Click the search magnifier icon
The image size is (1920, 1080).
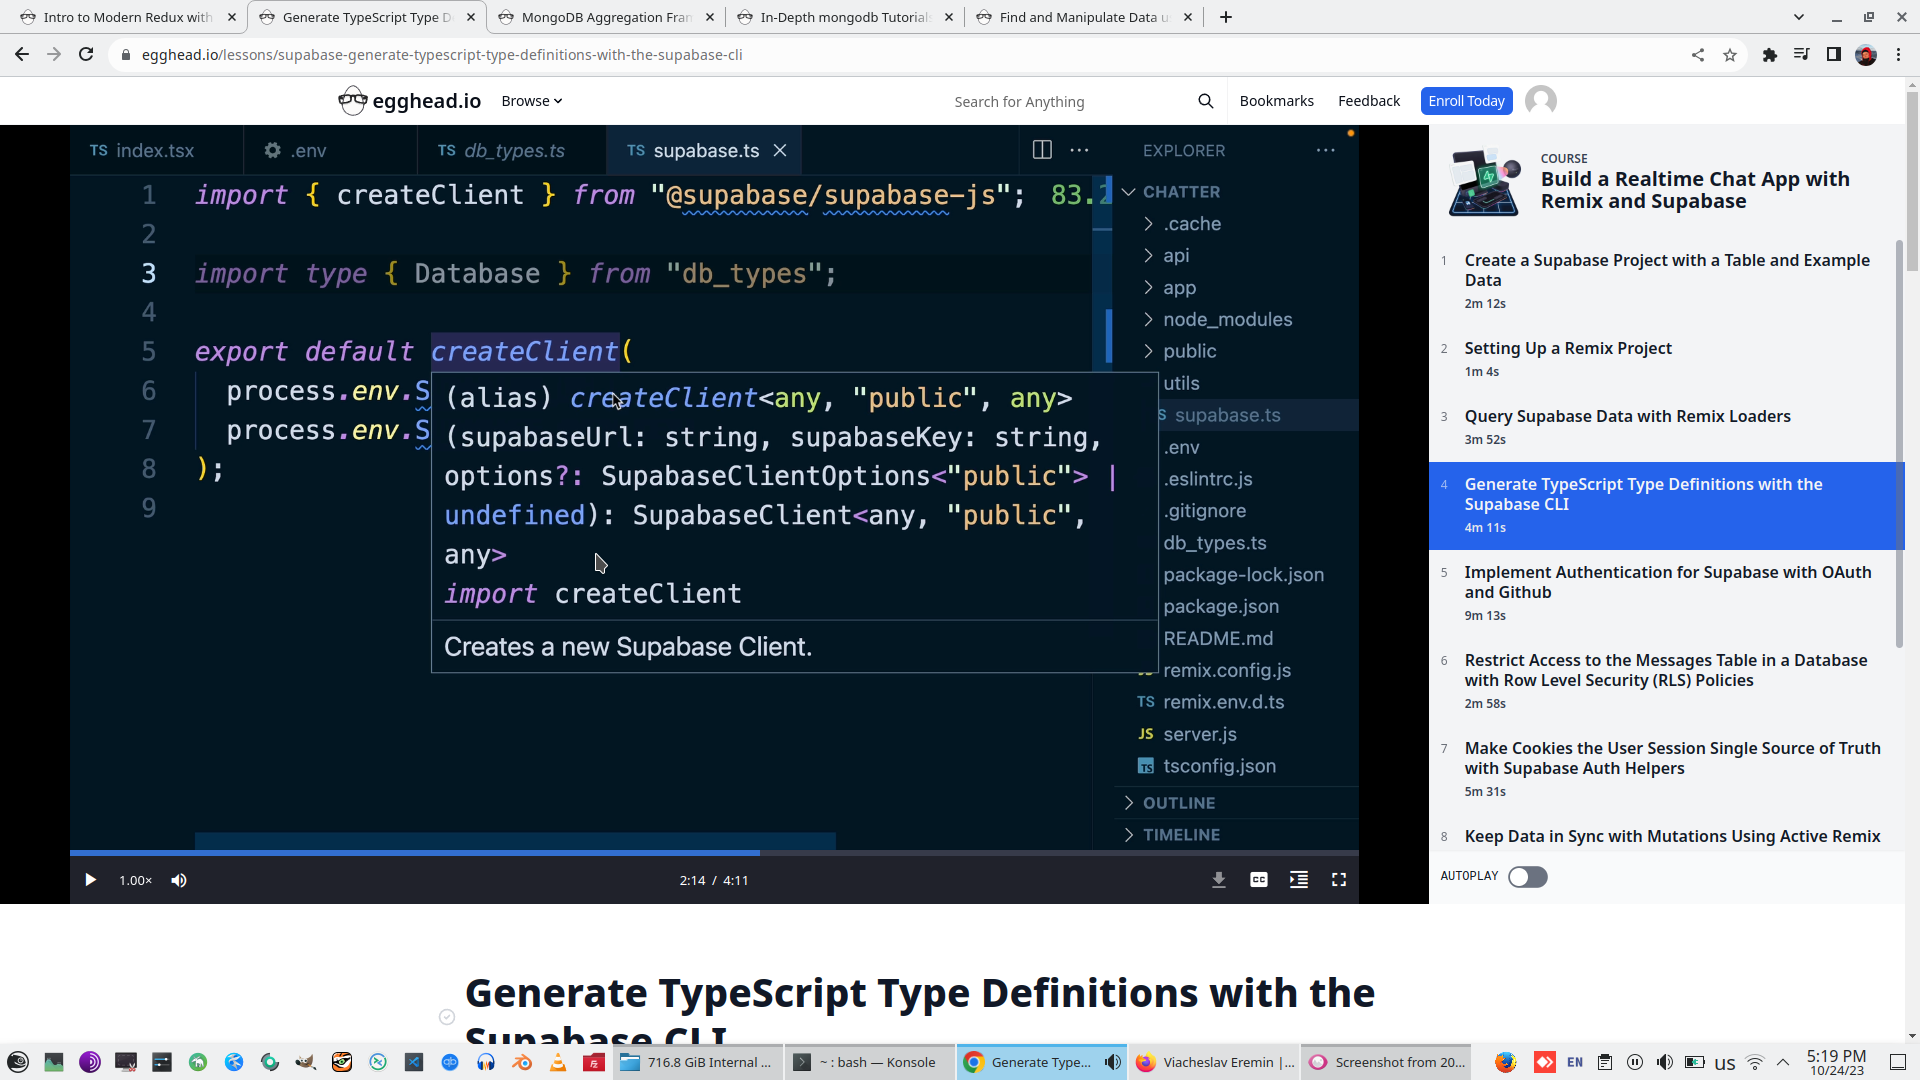click(1205, 101)
